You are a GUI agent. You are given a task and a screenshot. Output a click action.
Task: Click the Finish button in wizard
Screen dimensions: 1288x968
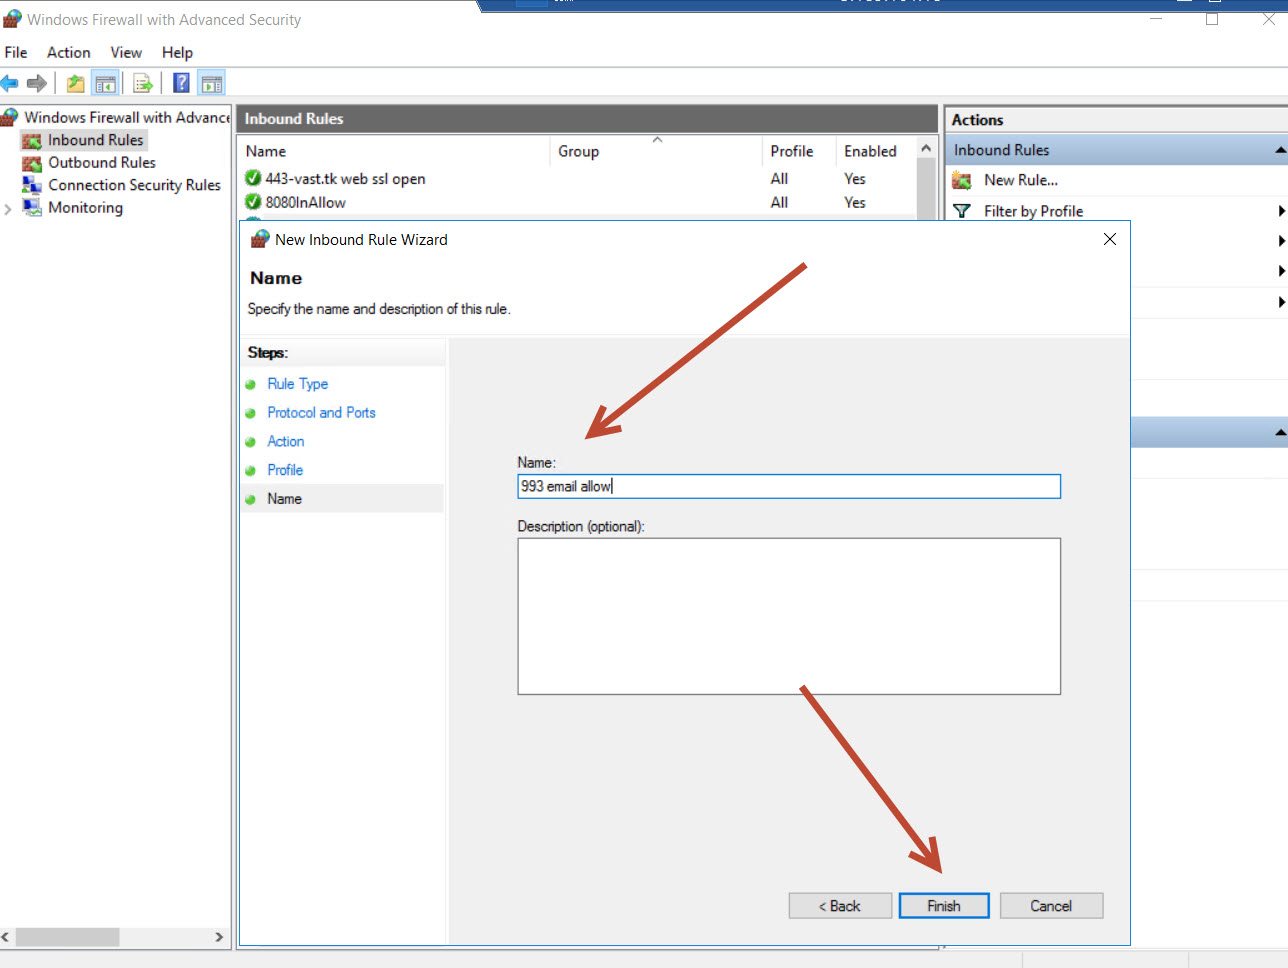(x=943, y=906)
